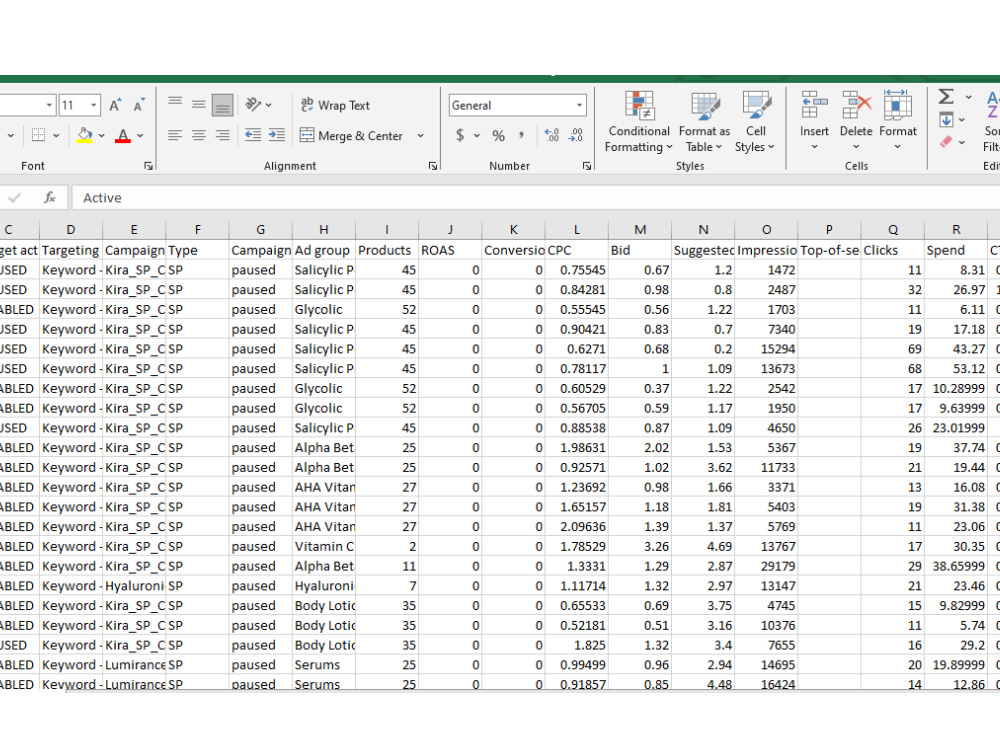Click the Increase Decimal icon
Screen dimensions: 1000x750
(x=552, y=135)
